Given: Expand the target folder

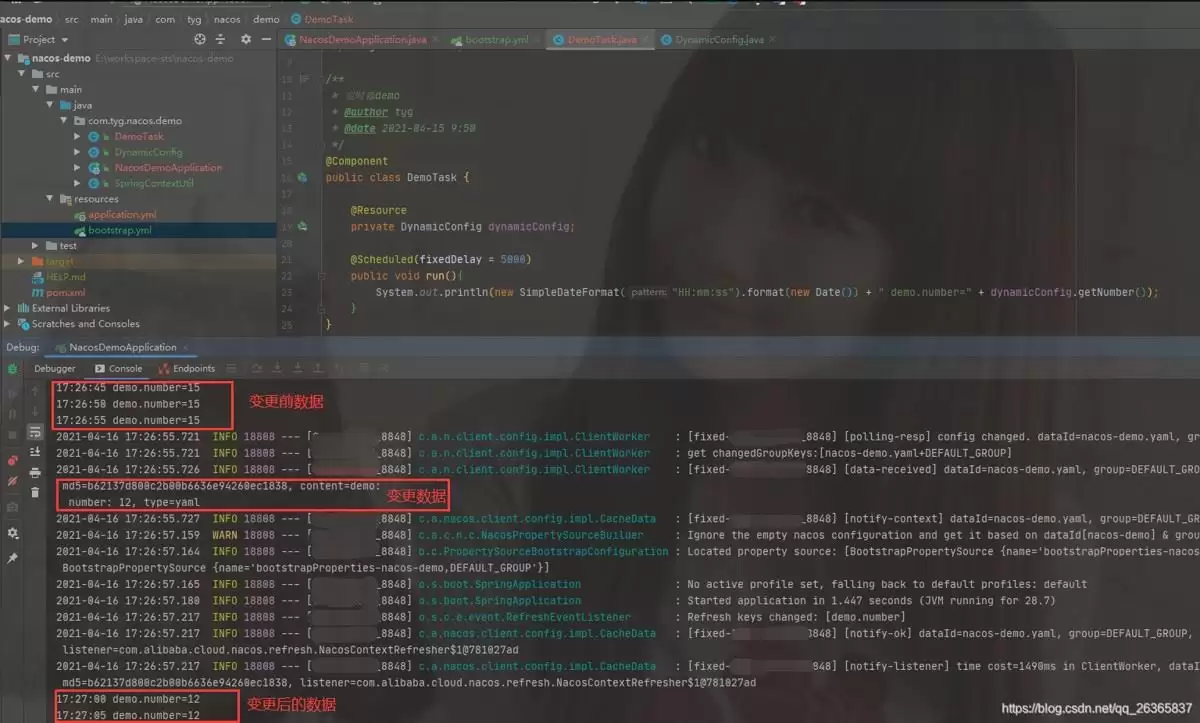Looking at the screenshot, I should click(22, 261).
